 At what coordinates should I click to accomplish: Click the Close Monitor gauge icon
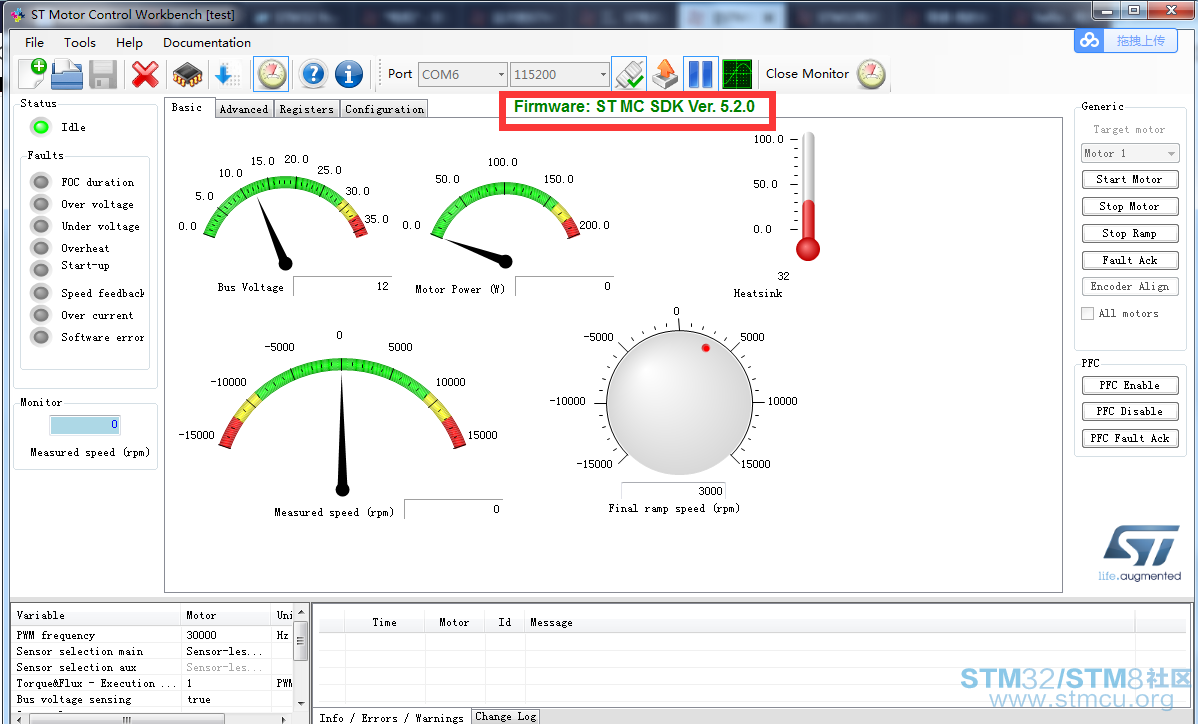[x=871, y=74]
